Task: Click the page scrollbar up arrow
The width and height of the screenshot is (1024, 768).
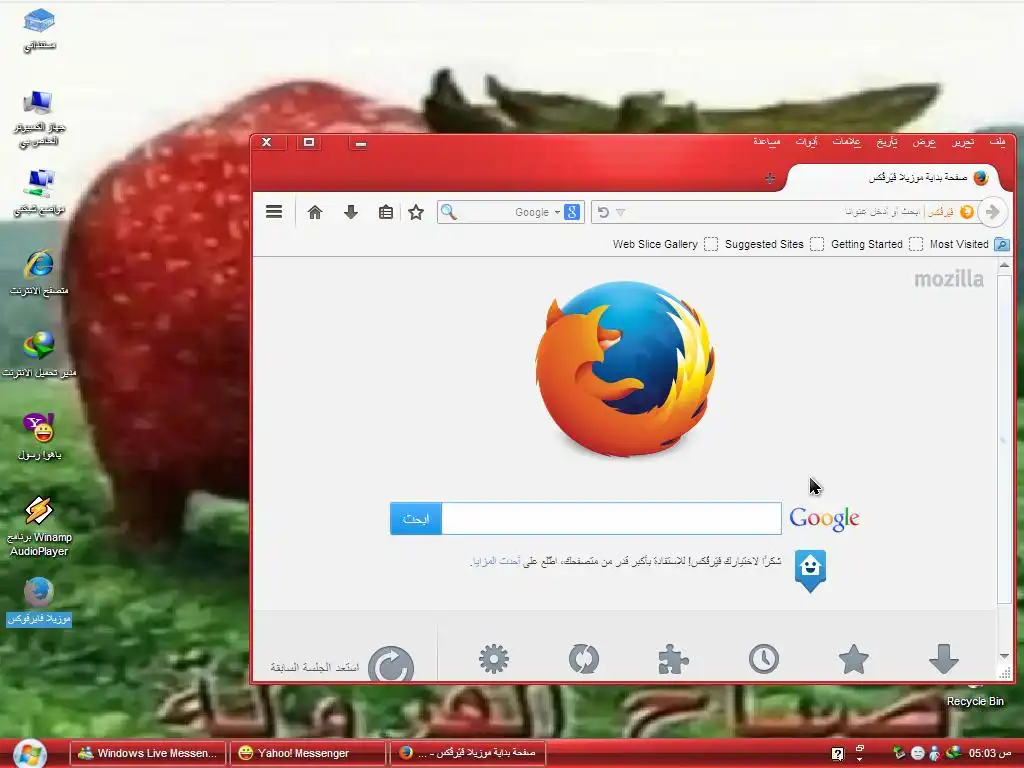Action: click(1004, 265)
